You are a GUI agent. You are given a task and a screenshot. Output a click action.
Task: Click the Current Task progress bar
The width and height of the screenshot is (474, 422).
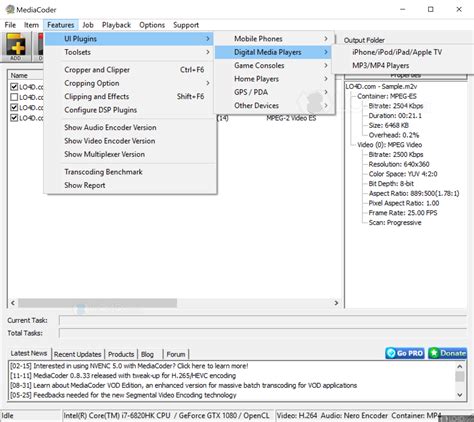[263, 320]
